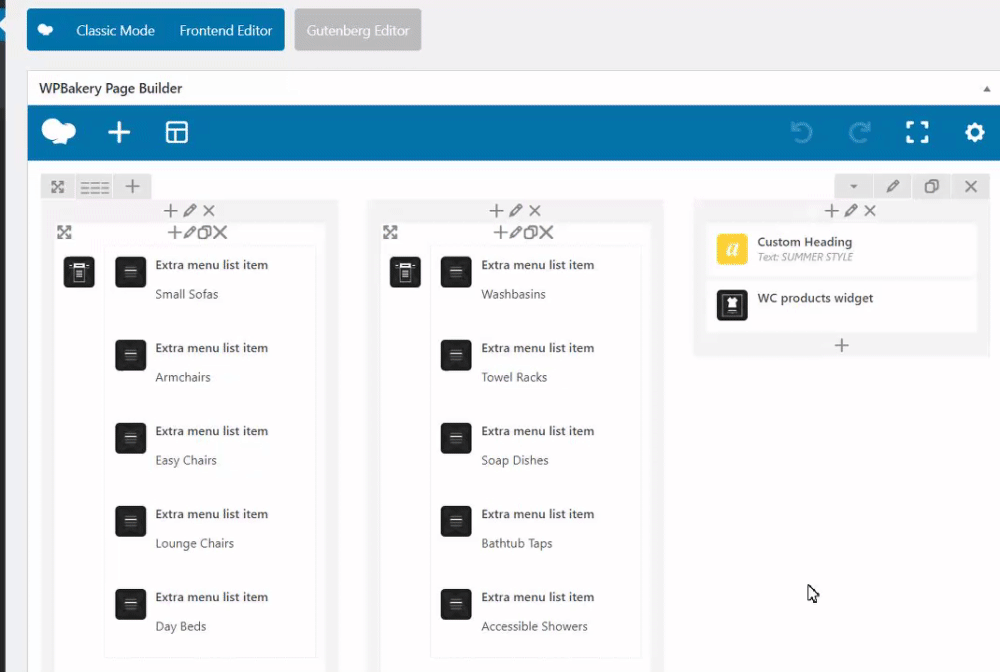Edit first column pencil icon
1000x672 pixels.
coord(190,210)
